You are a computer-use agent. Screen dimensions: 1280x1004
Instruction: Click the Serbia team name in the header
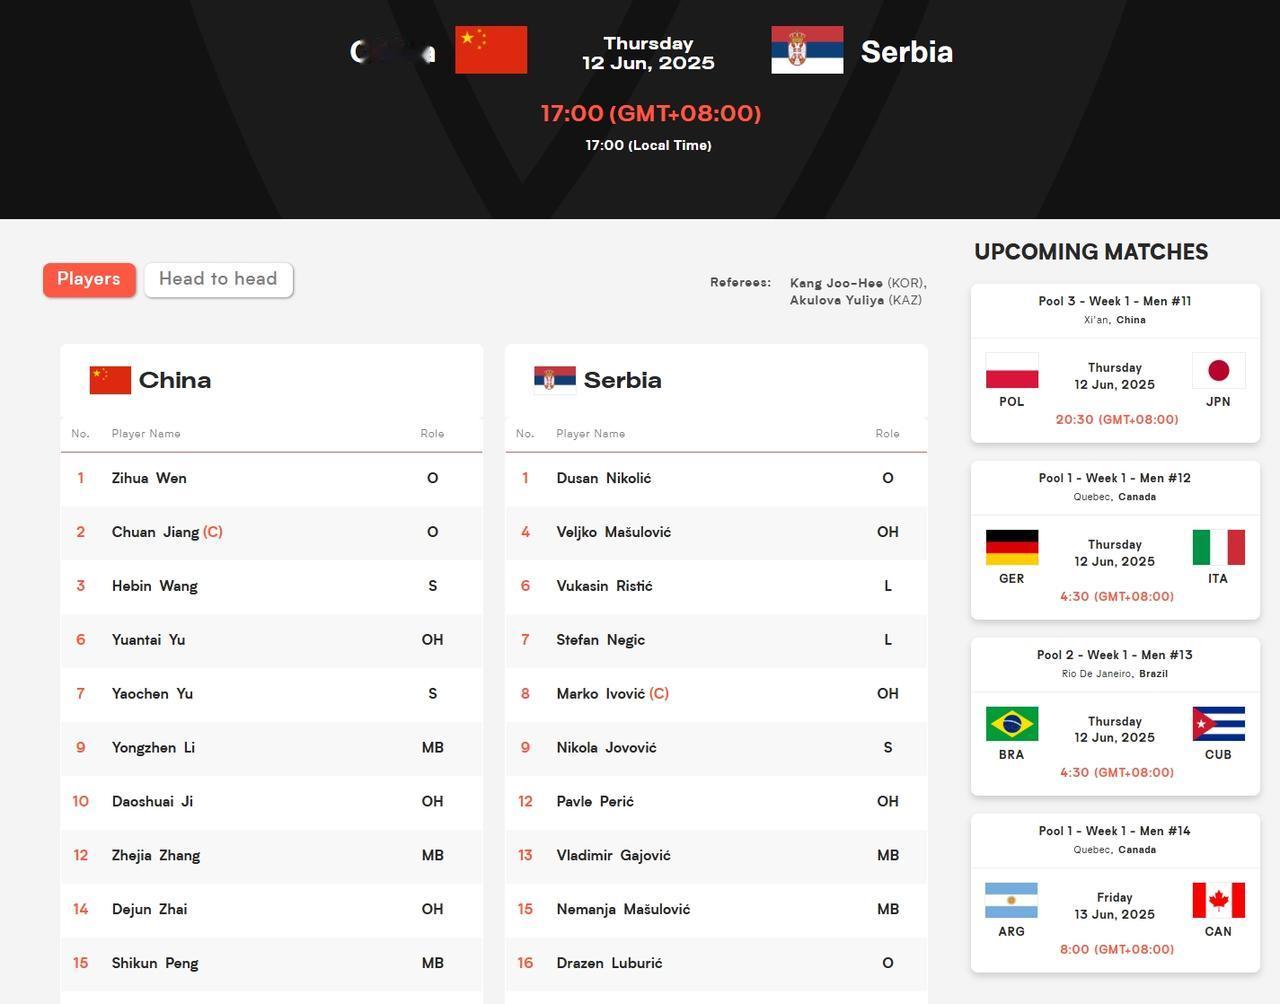(x=907, y=51)
